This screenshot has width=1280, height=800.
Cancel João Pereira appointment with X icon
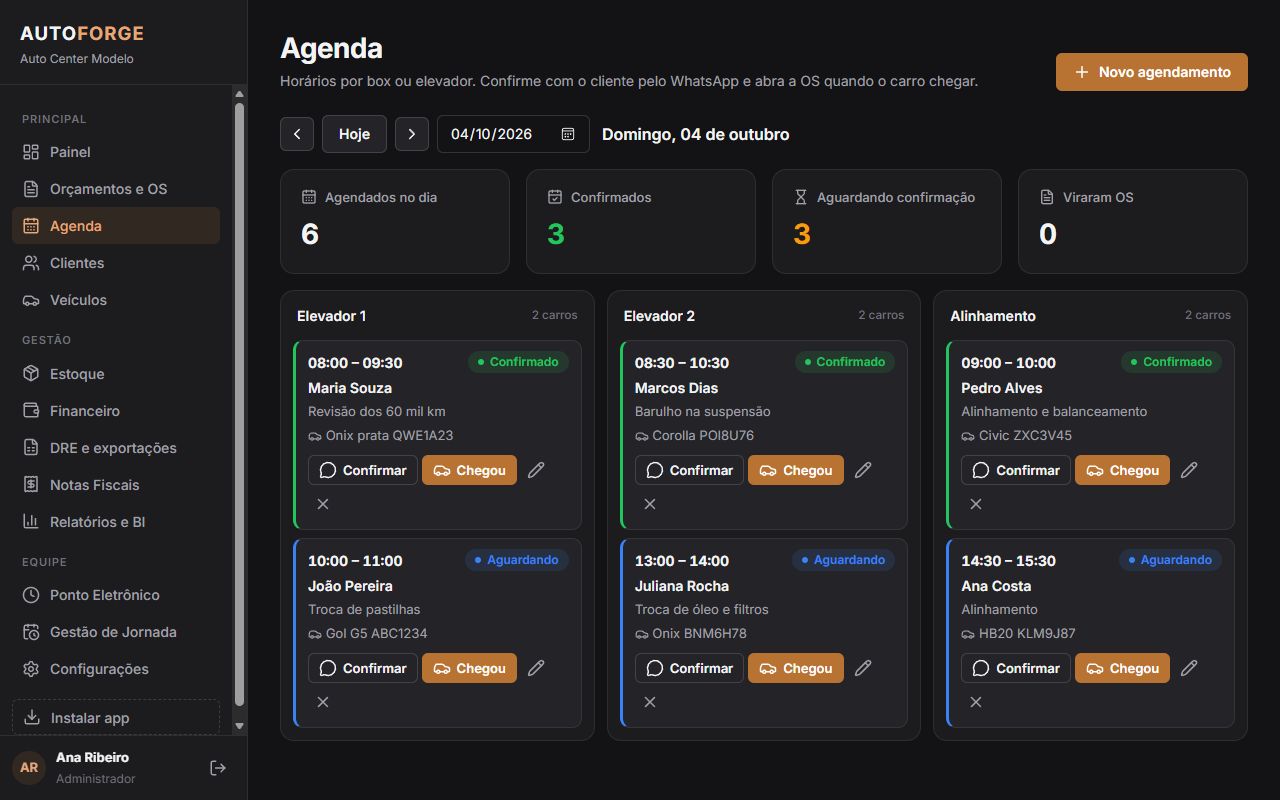(x=323, y=702)
